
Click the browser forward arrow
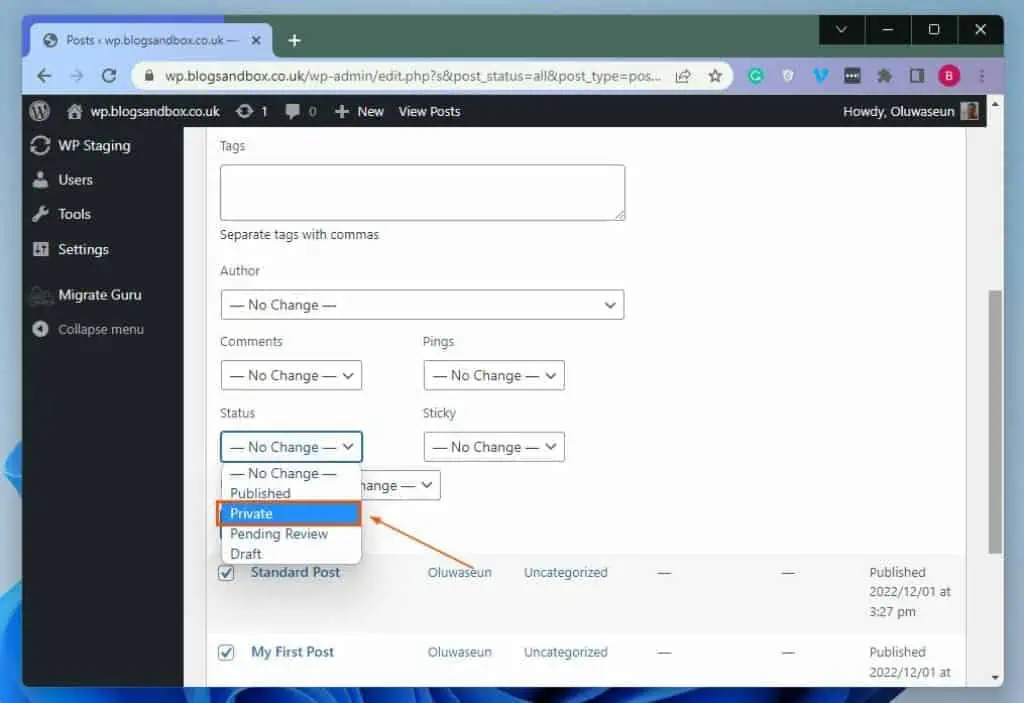tap(76, 76)
